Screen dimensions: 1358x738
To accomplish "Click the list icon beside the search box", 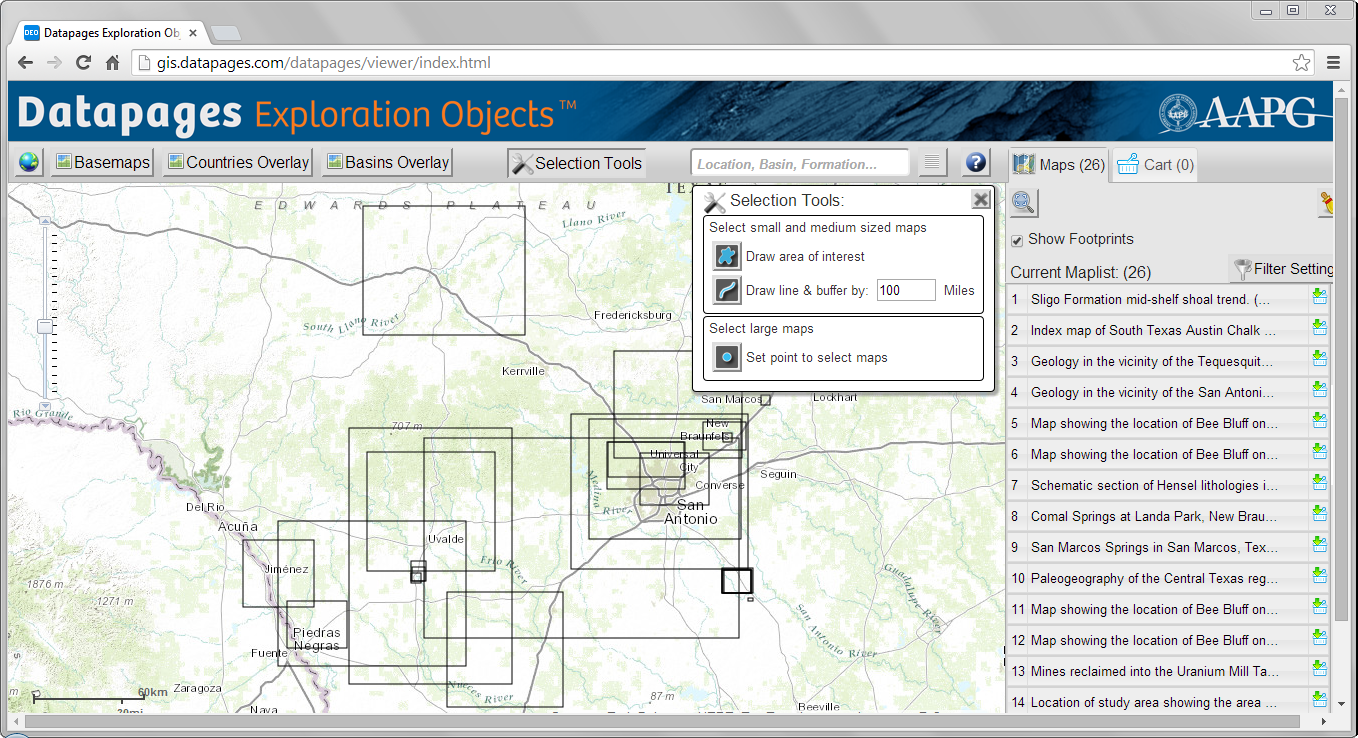I will point(932,163).
